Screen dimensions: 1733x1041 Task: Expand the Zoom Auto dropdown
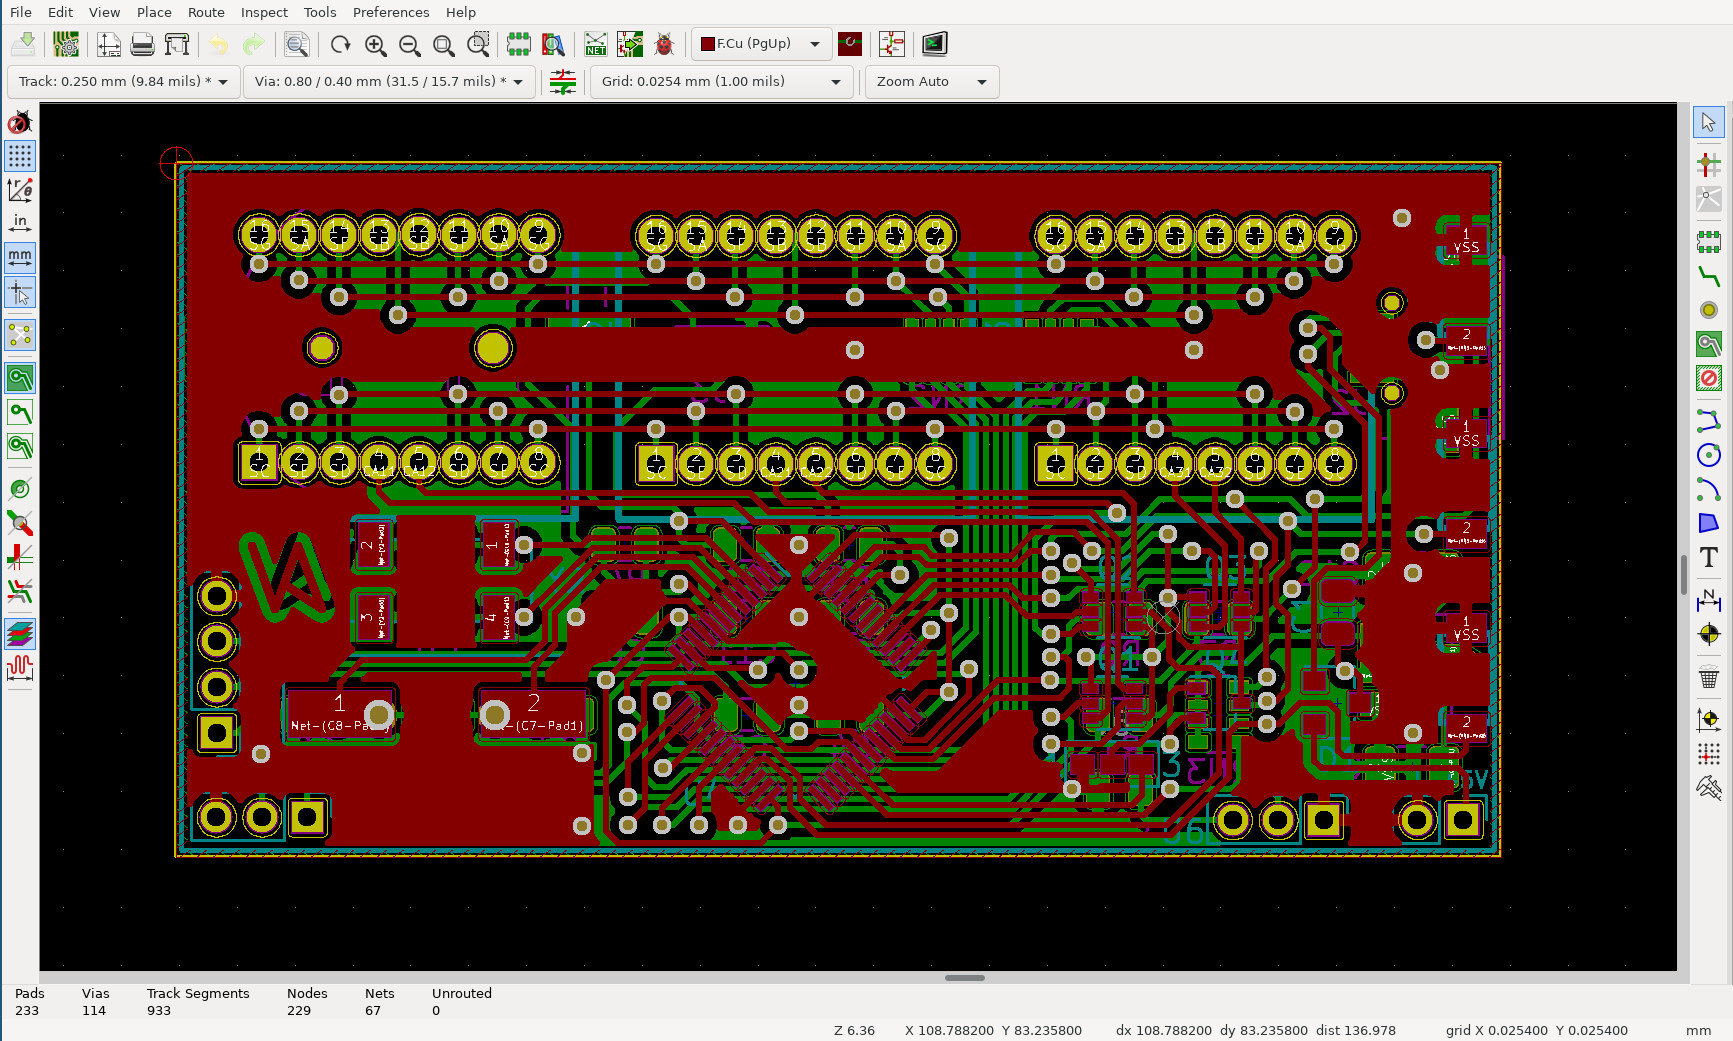981,82
